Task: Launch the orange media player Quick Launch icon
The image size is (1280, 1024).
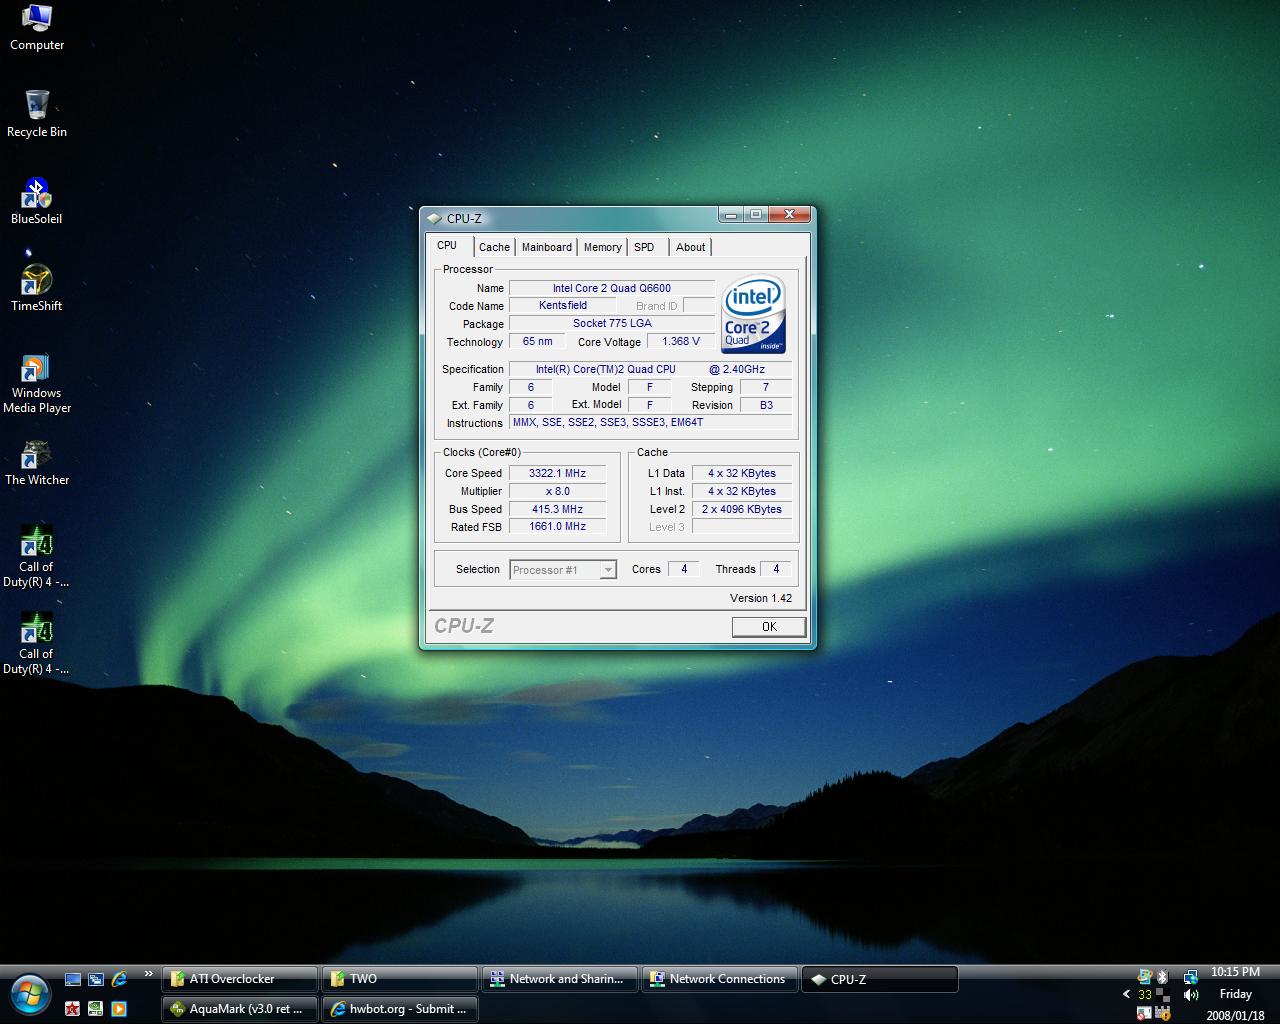Action: tap(119, 1009)
